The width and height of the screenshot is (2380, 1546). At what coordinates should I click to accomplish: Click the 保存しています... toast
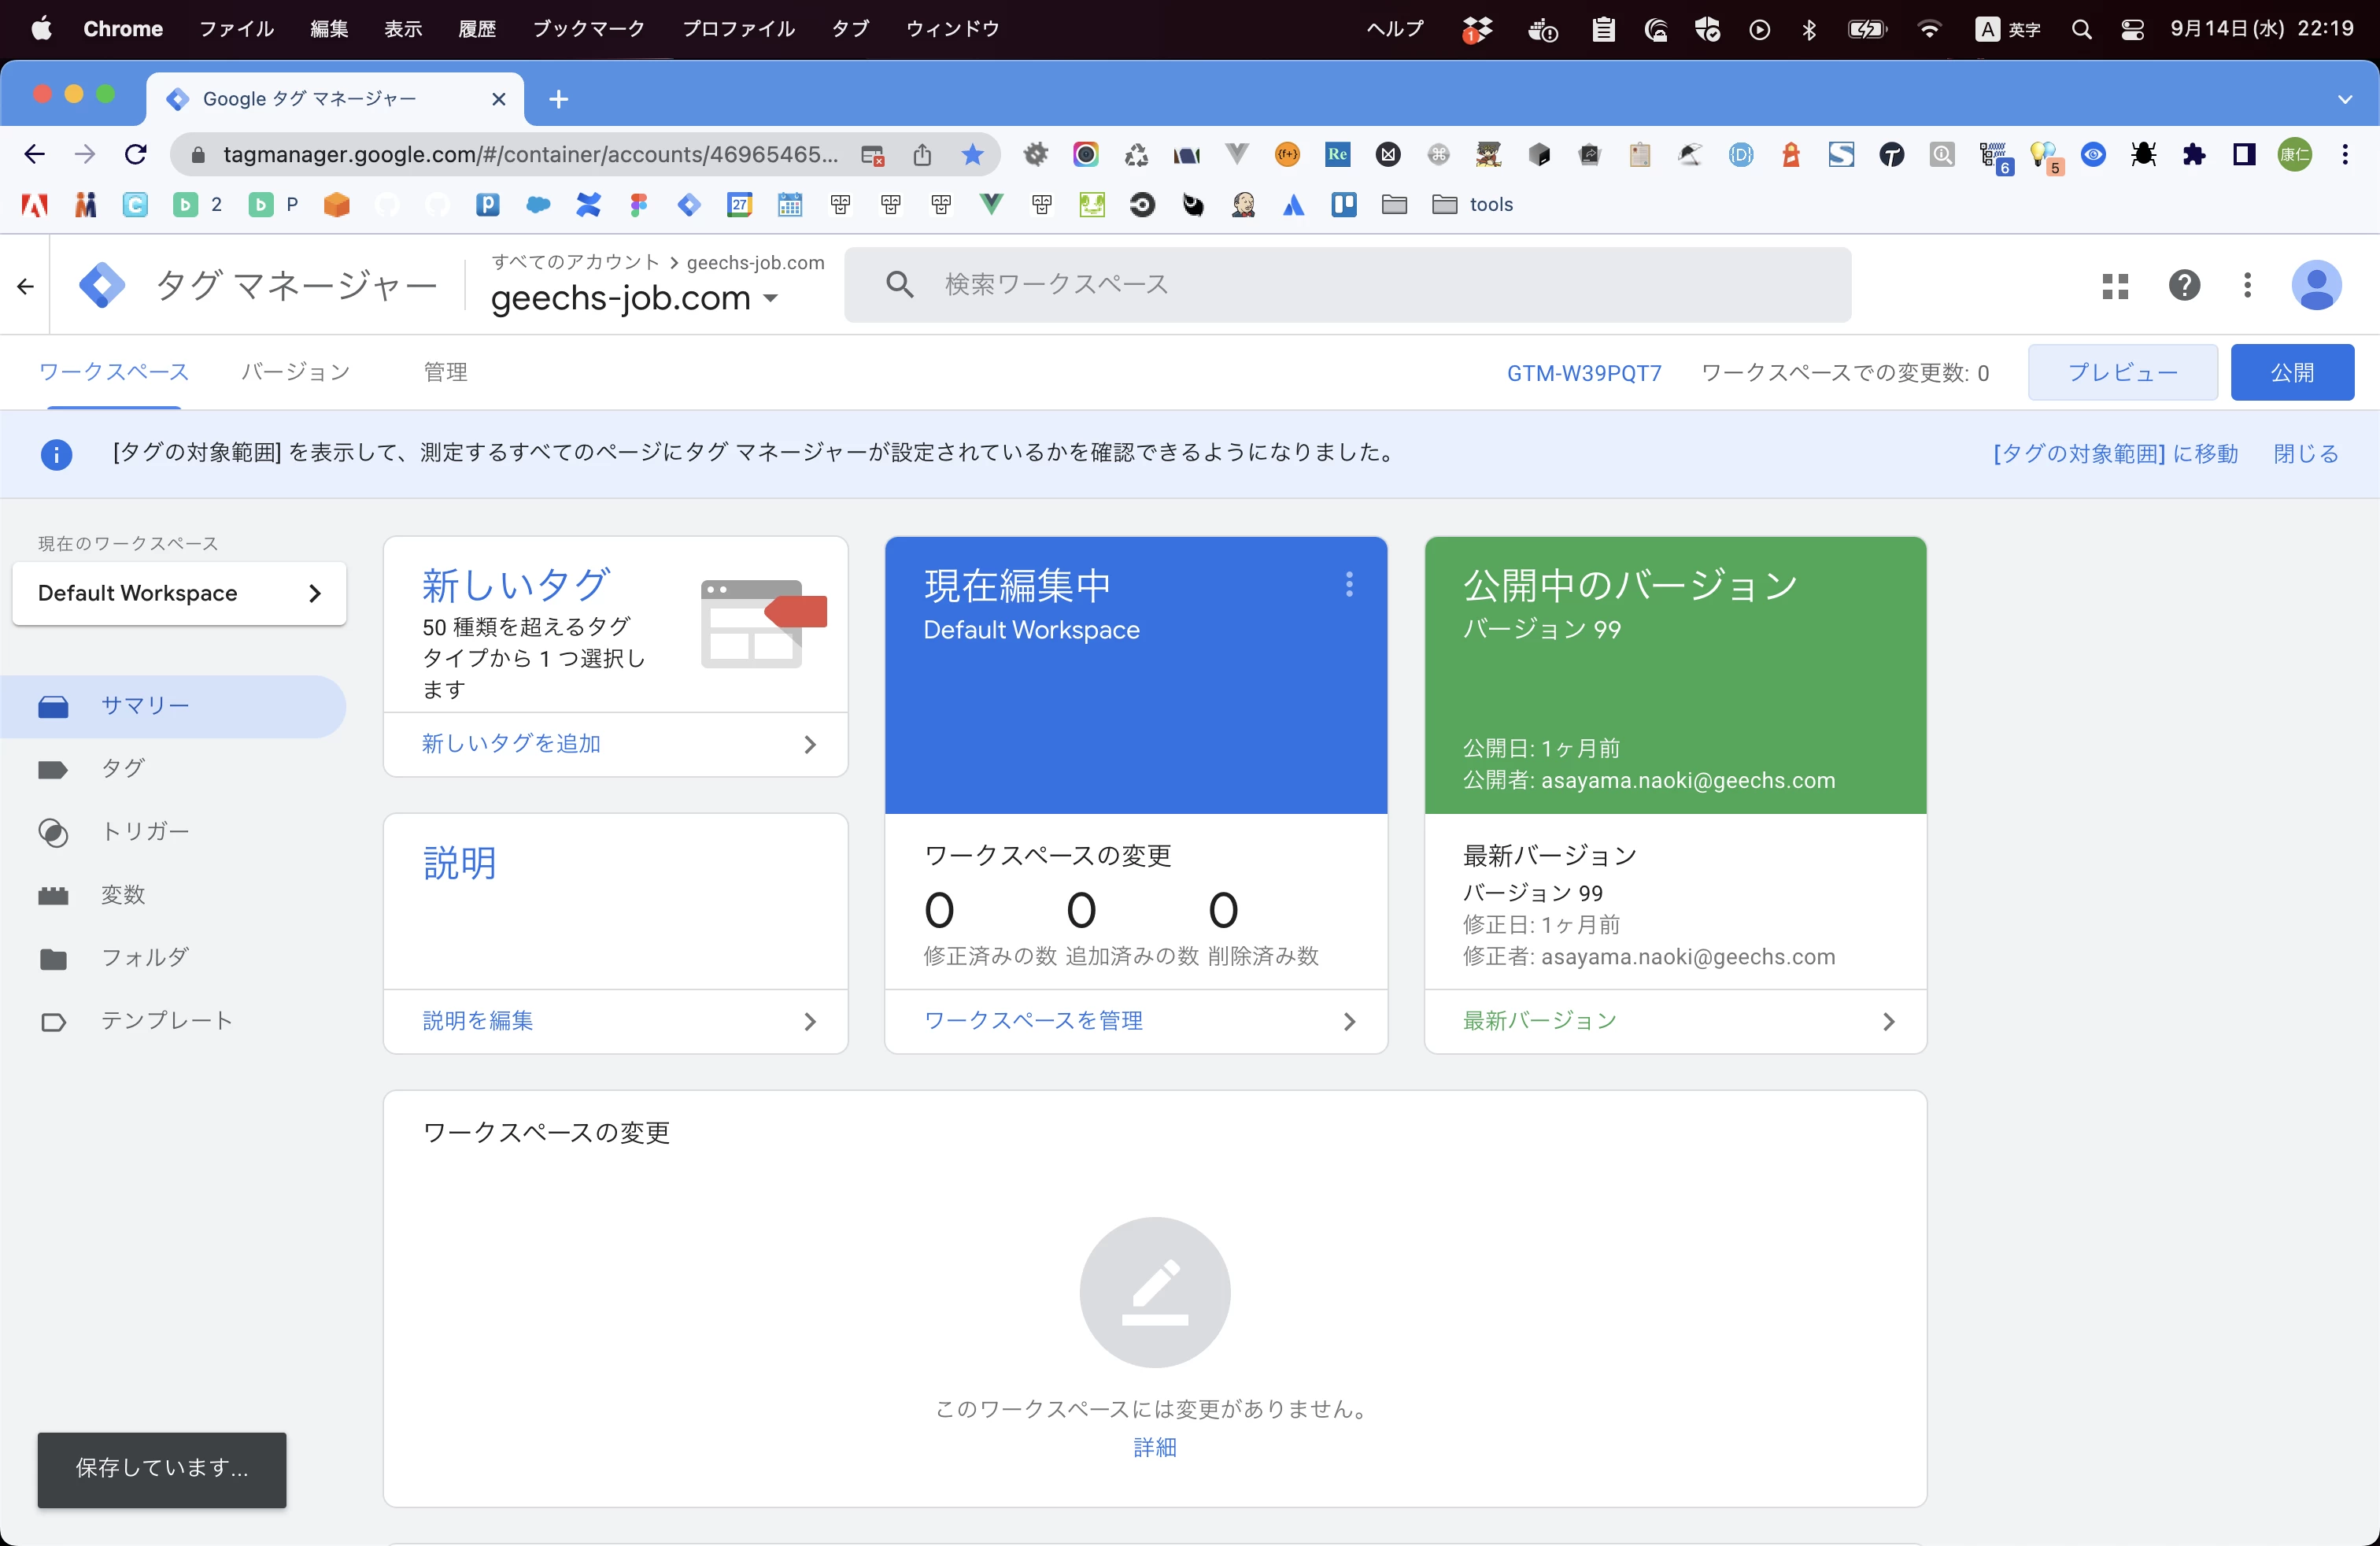[x=162, y=1469]
